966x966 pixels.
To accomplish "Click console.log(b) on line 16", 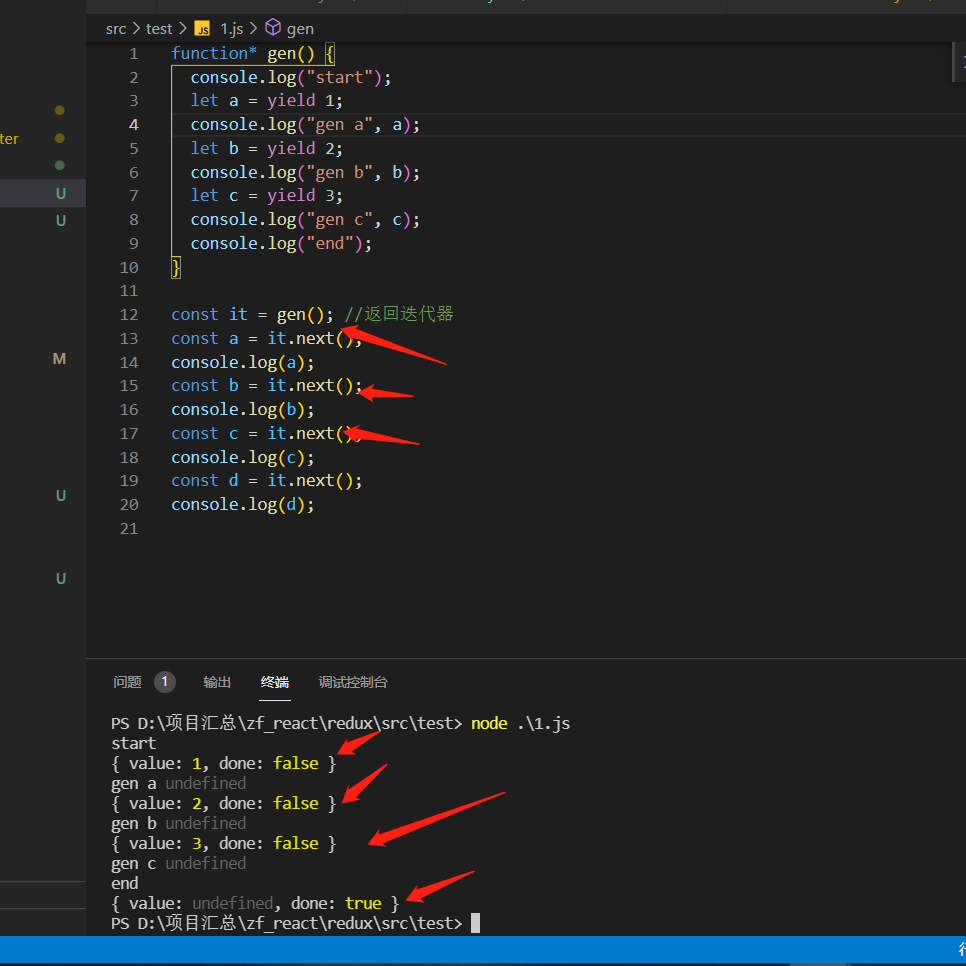I will (243, 410).
